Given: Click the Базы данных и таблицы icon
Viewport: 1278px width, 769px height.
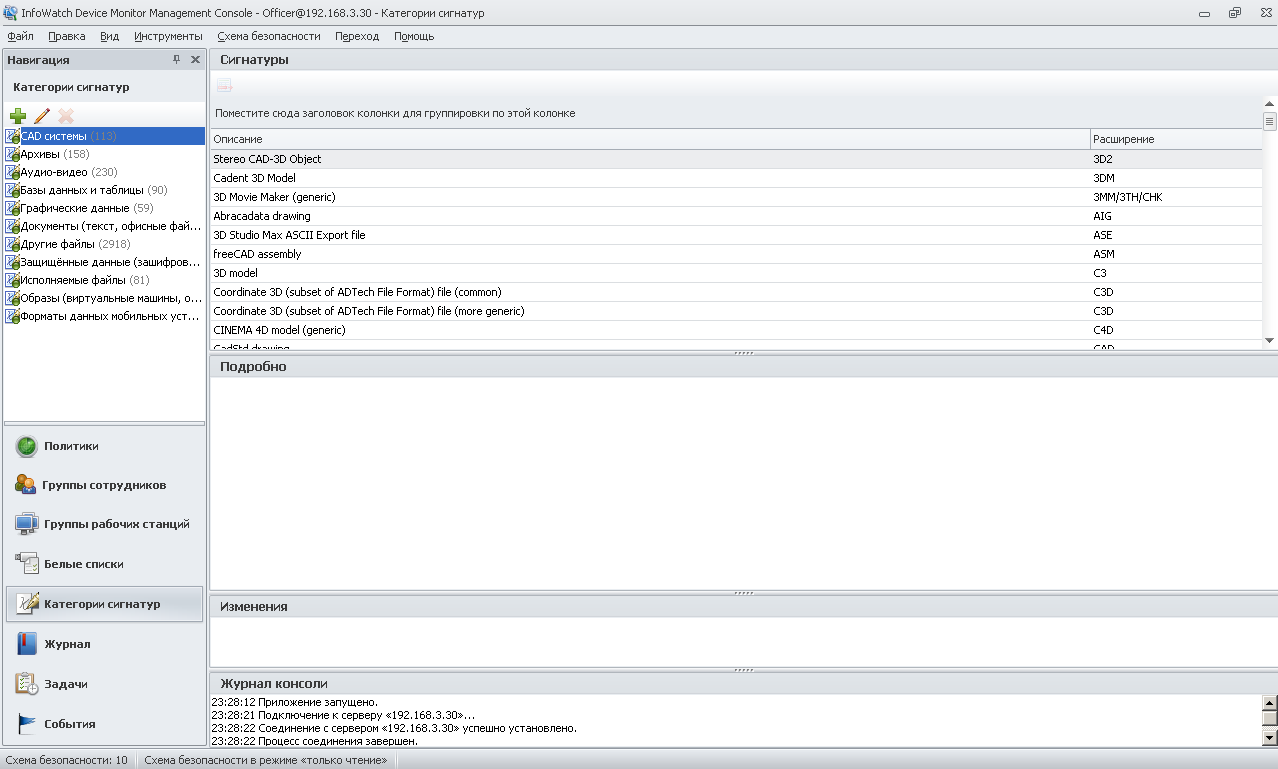Looking at the screenshot, I should pos(13,190).
